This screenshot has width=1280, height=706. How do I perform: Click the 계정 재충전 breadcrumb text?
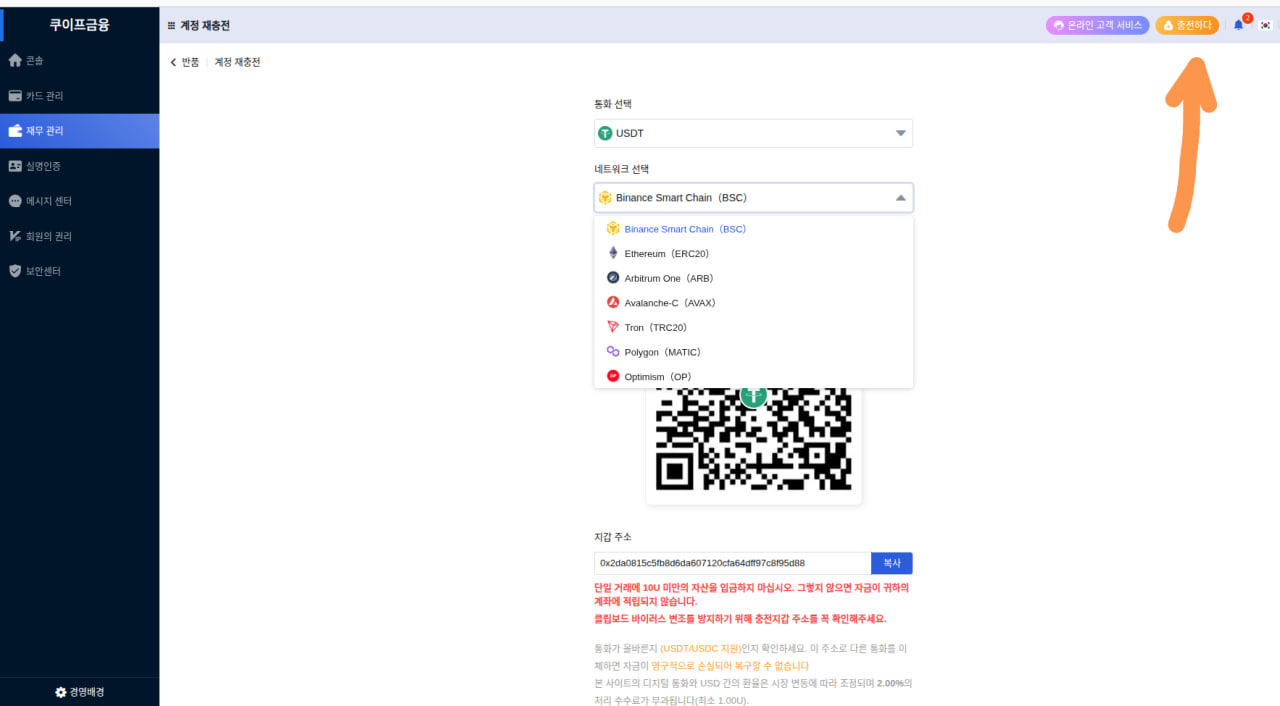click(237, 62)
